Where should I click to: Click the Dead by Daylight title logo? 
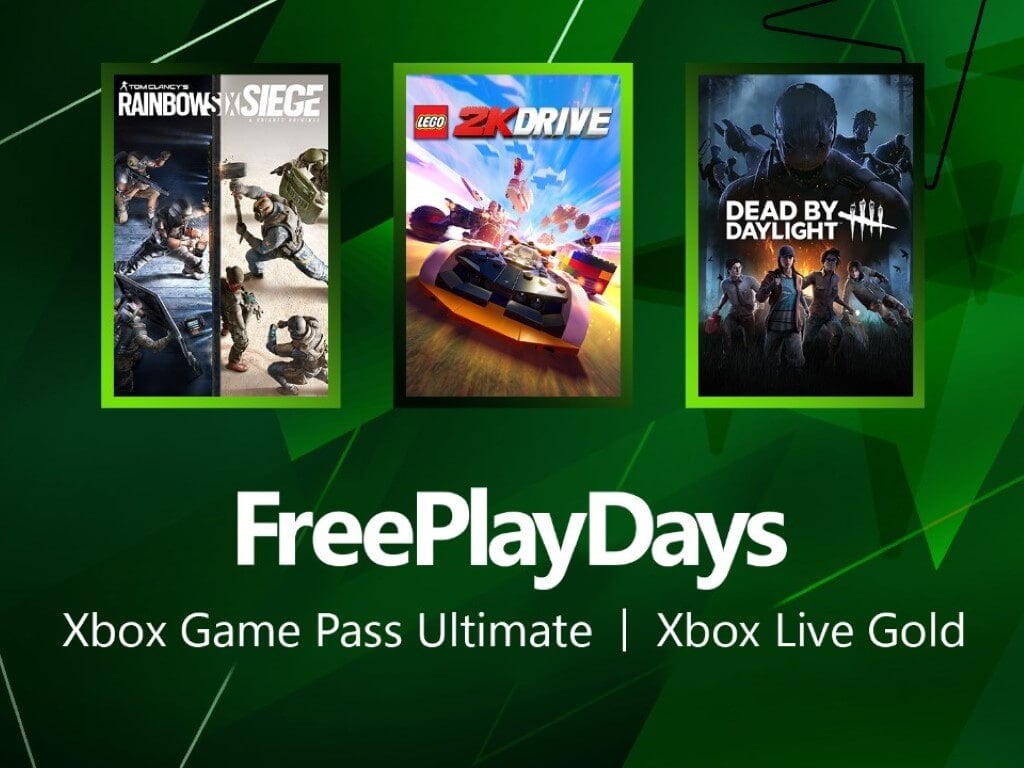click(x=810, y=219)
